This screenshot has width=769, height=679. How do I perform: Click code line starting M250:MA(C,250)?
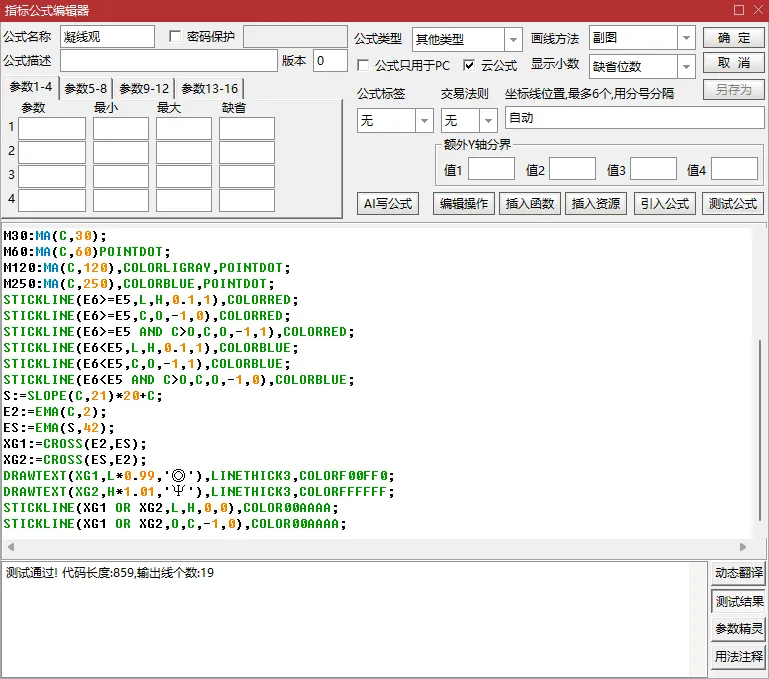point(139,284)
